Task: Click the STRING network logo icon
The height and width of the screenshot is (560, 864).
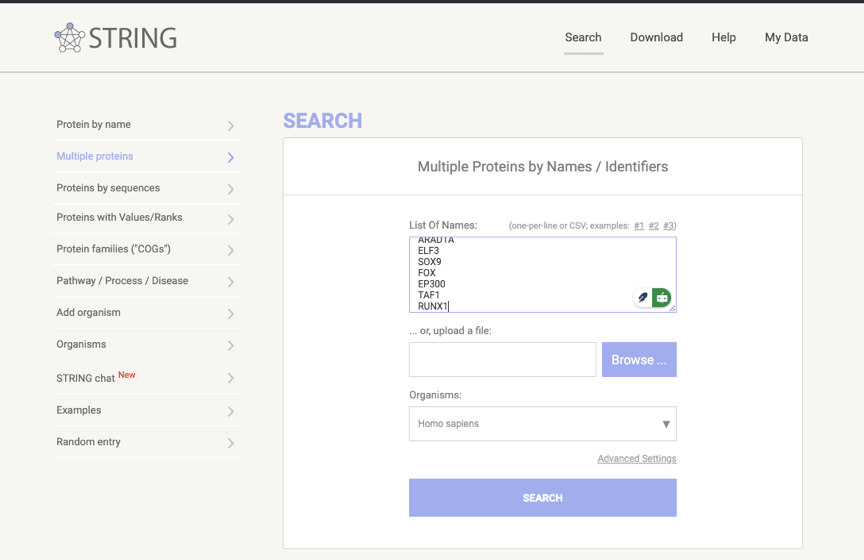Action: coord(69,37)
